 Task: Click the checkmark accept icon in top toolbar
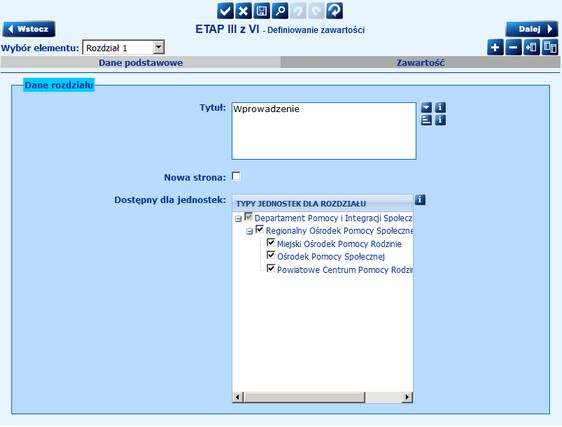point(225,11)
